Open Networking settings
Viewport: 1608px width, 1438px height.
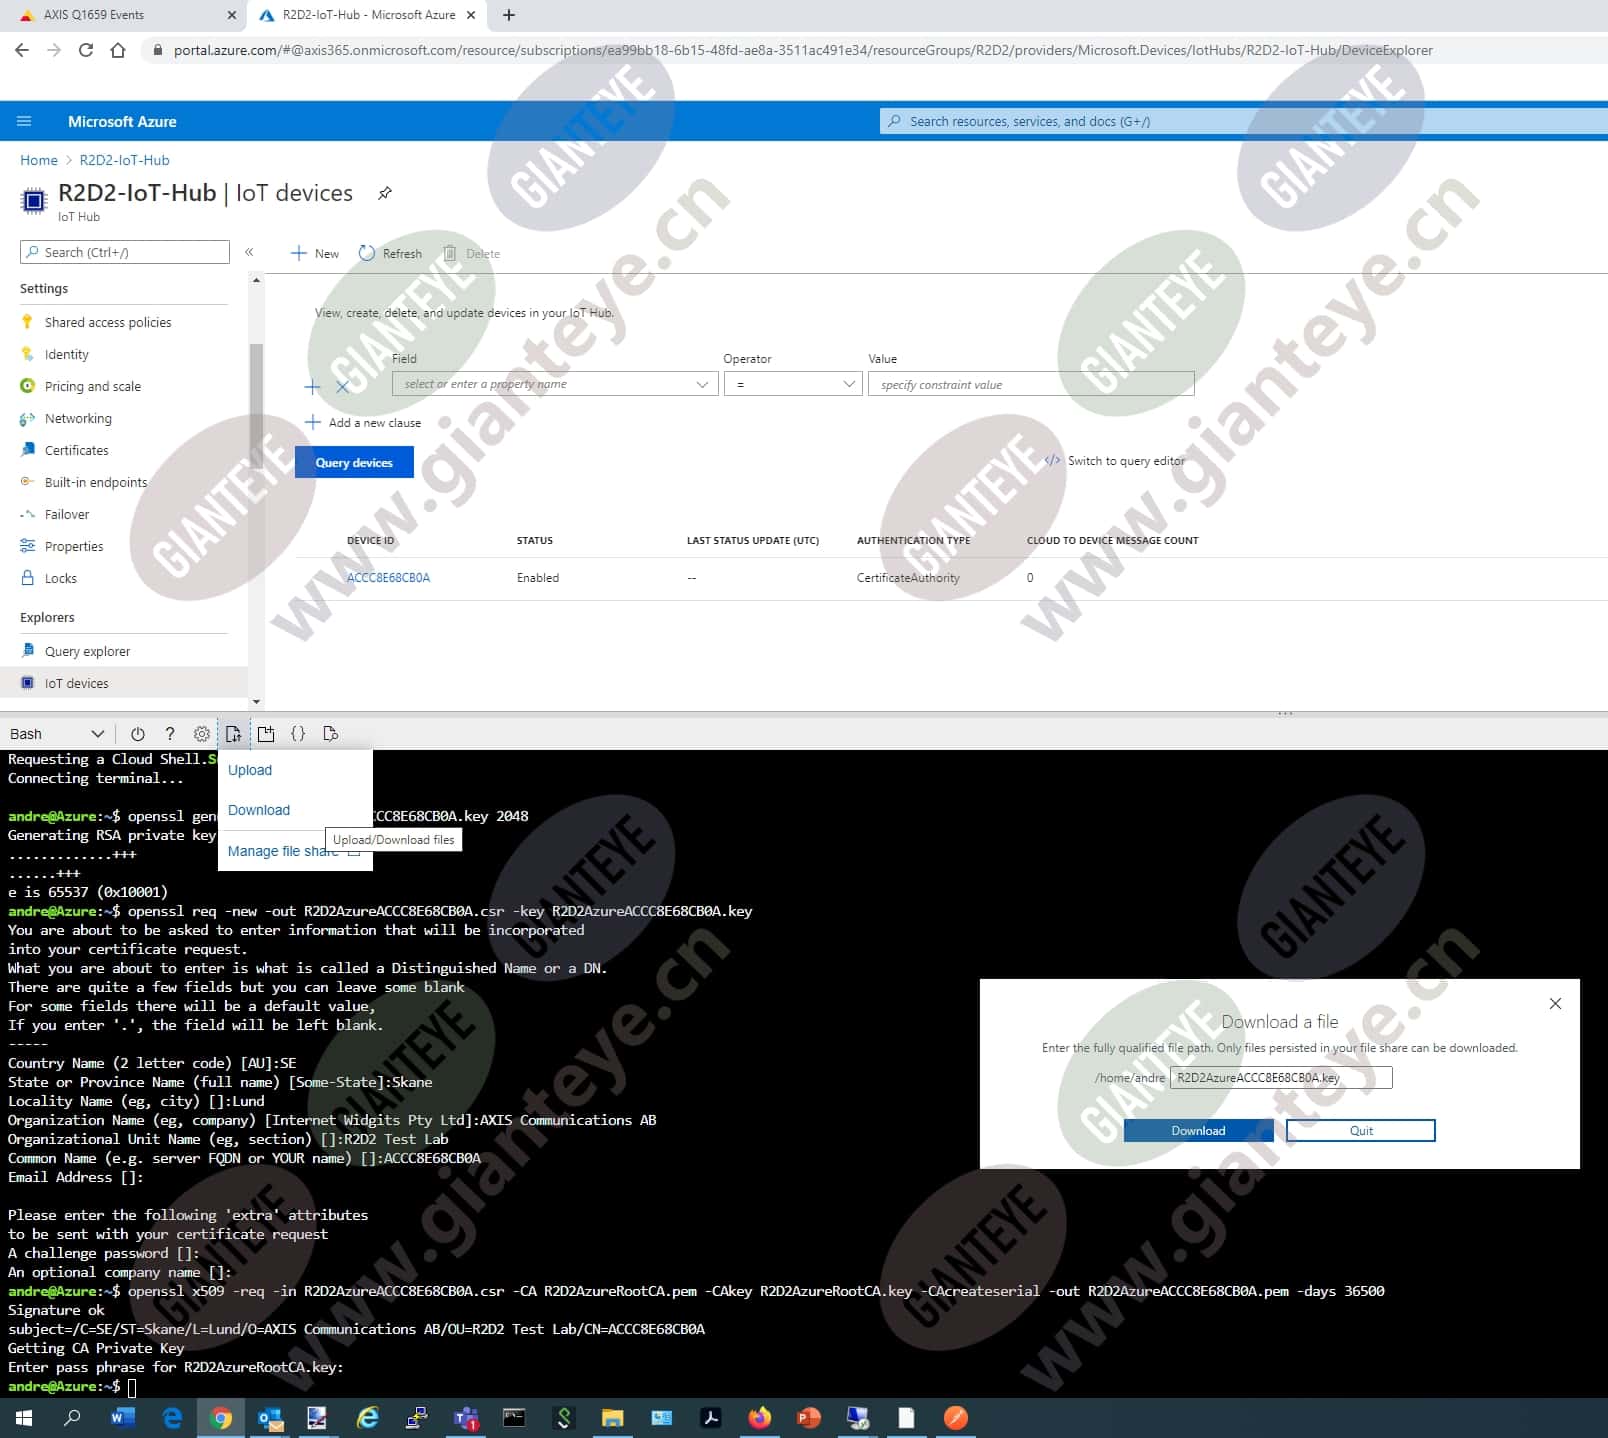(x=78, y=418)
